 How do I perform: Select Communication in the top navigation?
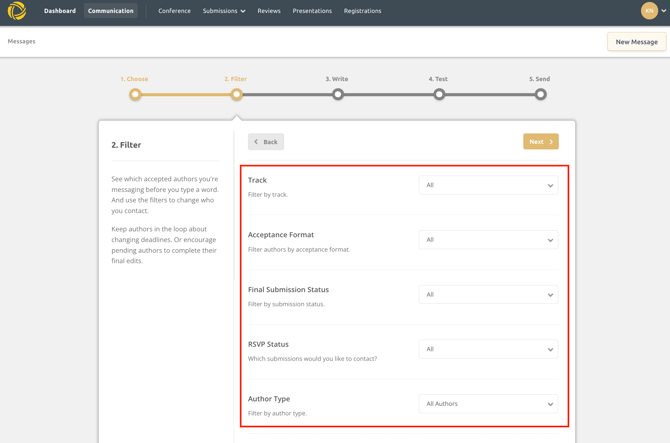(110, 11)
